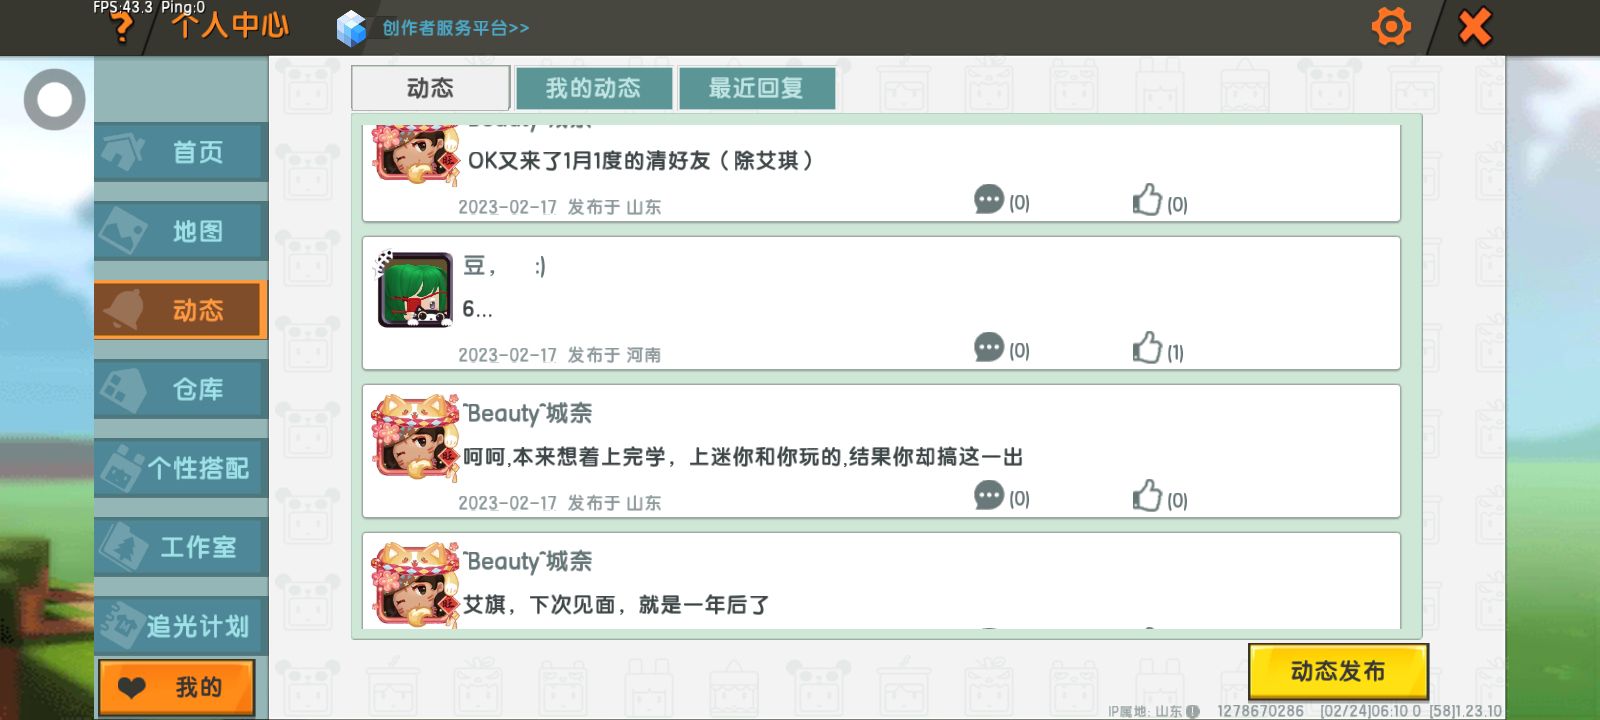Open comments on the OK又来了1月1度 post
The height and width of the screenshot is (720, 1600).
click(x=1001, y=201)
